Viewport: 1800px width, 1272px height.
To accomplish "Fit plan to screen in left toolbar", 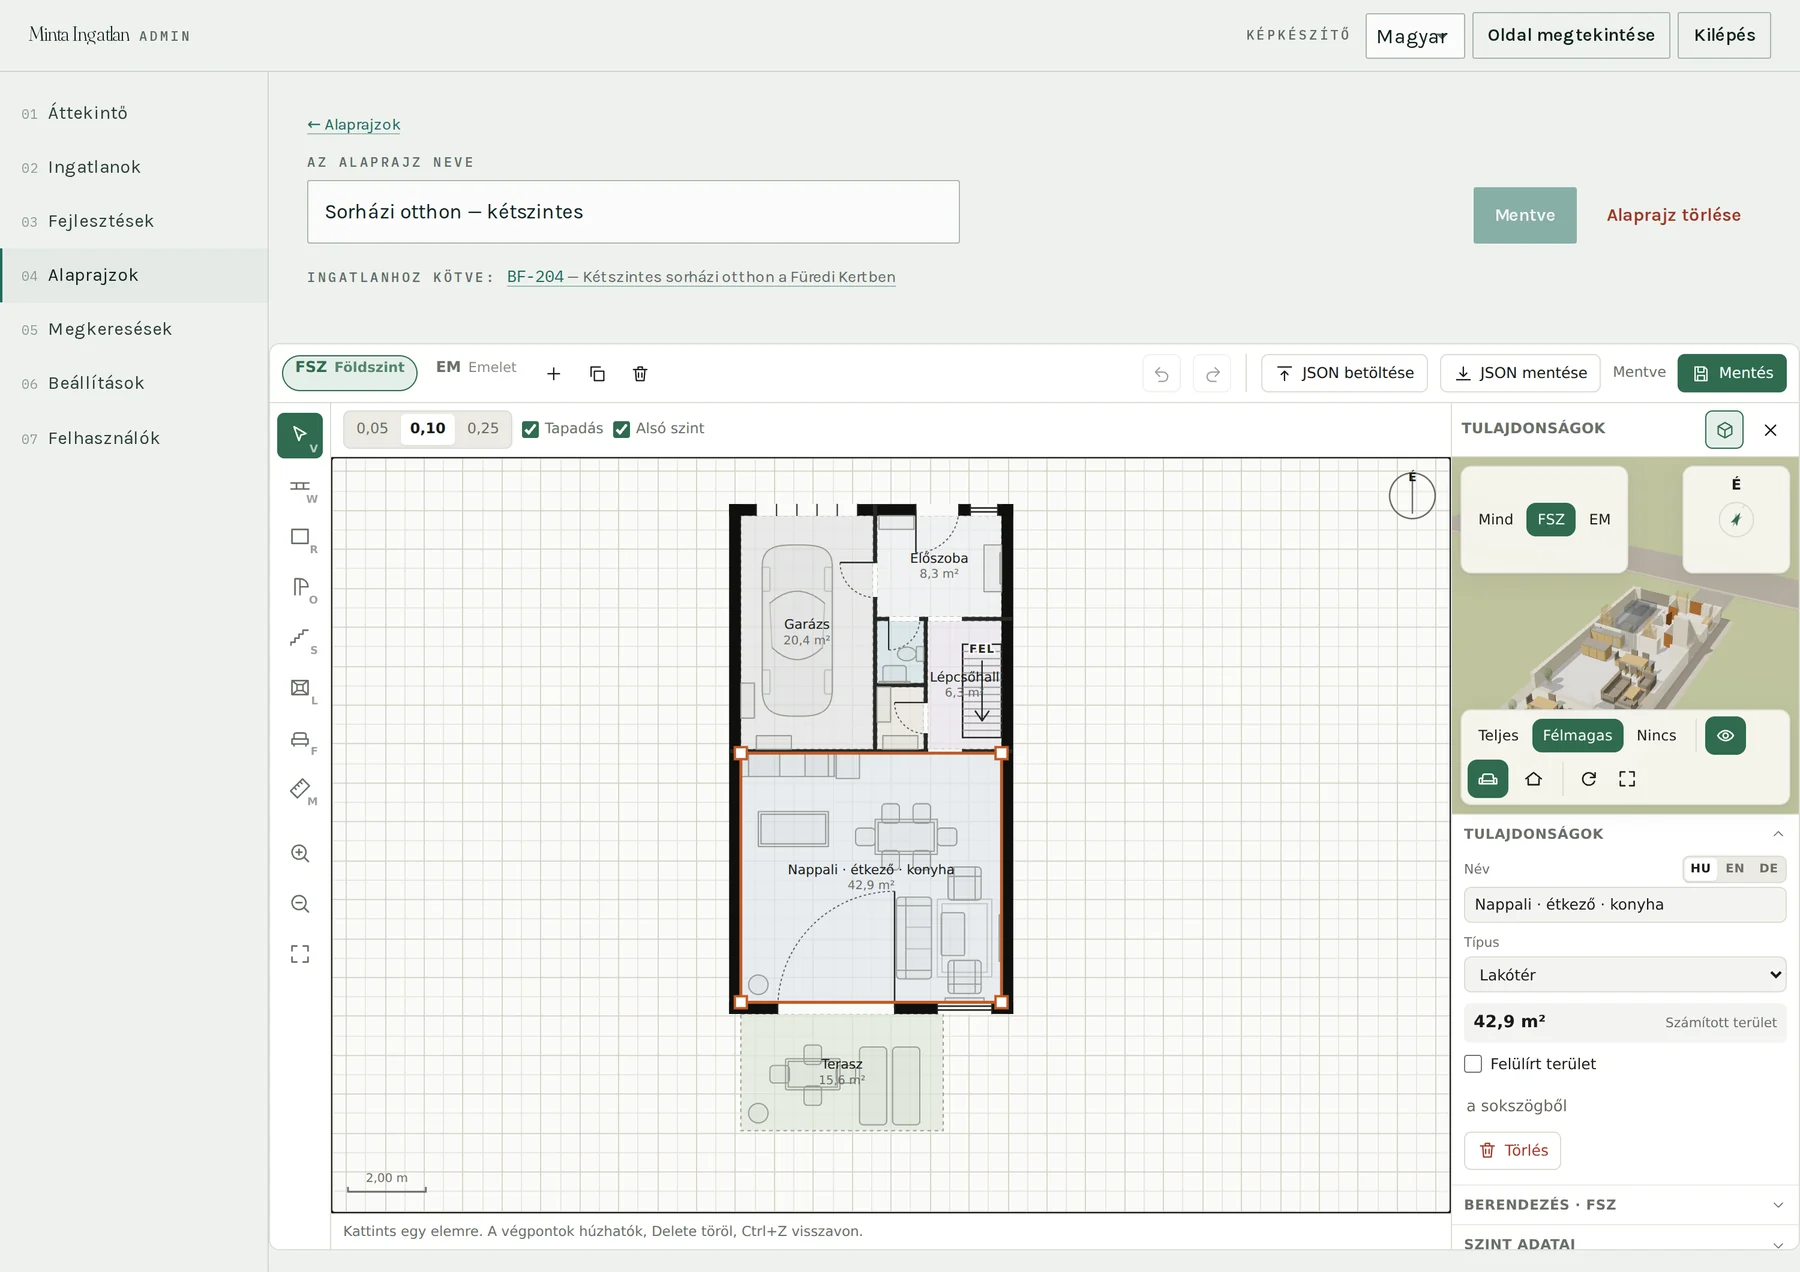I will tap(300, 954).
